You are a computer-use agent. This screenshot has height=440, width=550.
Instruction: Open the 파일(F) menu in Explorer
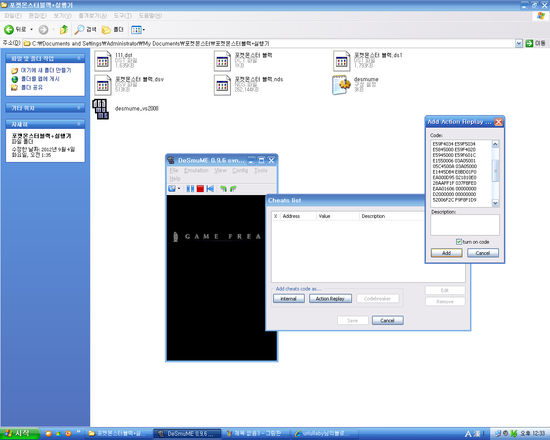click(13, 16)
